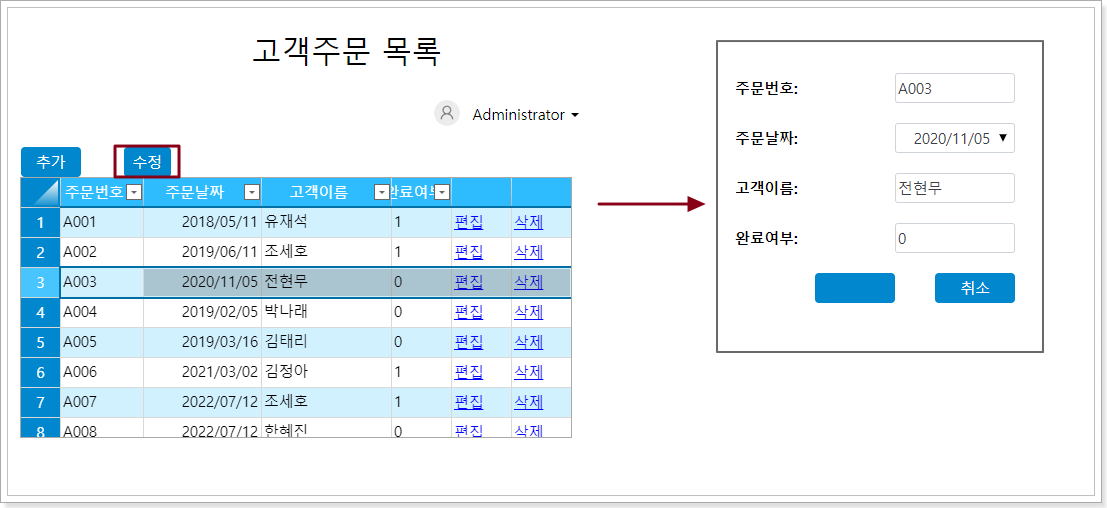Click the 삭제 link for order A002
Image resolution: width=1107 pixels, height=508 pixels.
pos(528,252)
